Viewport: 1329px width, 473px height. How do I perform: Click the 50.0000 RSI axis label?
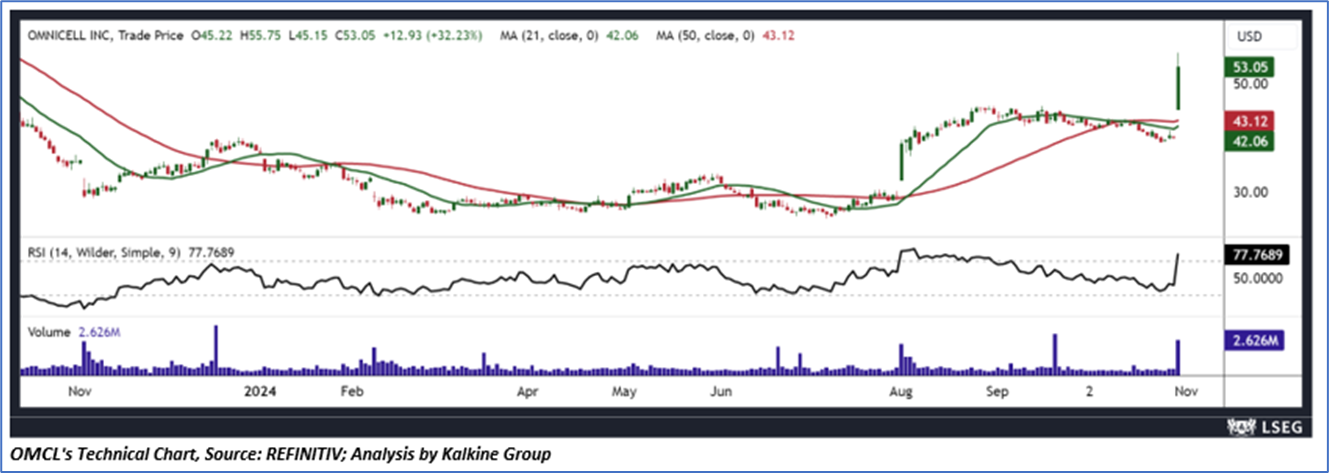(1257, 279)
